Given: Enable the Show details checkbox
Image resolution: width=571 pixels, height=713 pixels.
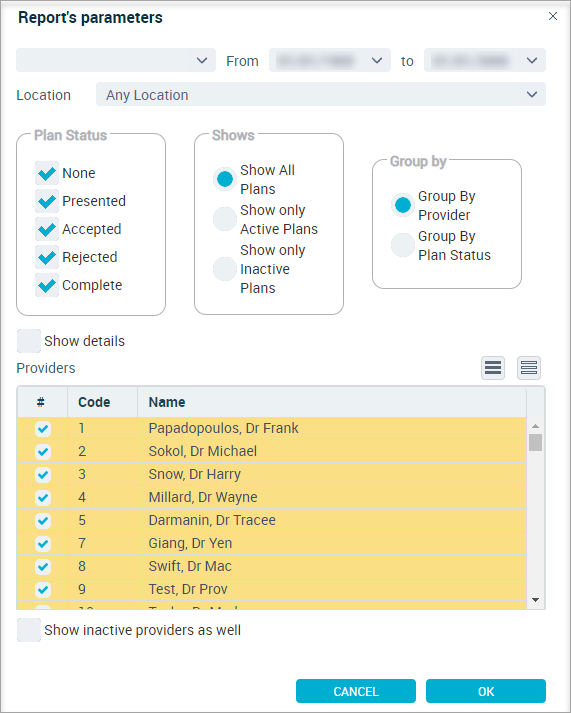Looking at the screenshot, I should click(29, 341).
